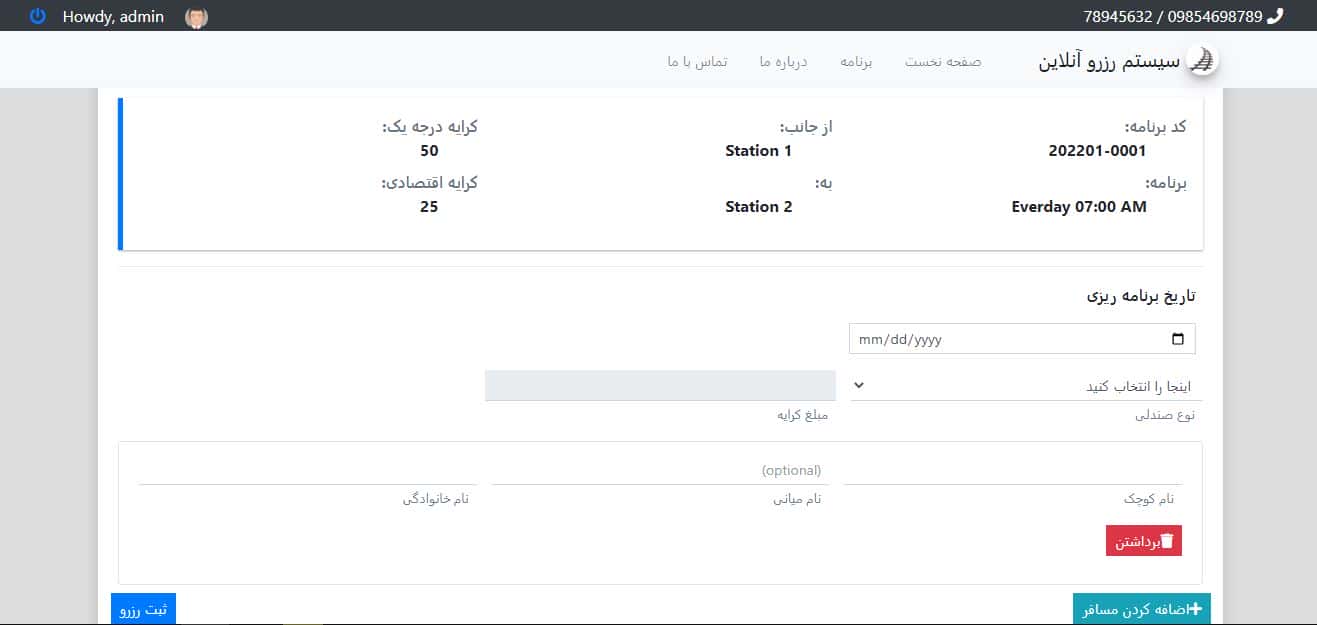
Task: Click the plus icon in add passenger button
Action: pyautogui.click(x=1194, y=609)
